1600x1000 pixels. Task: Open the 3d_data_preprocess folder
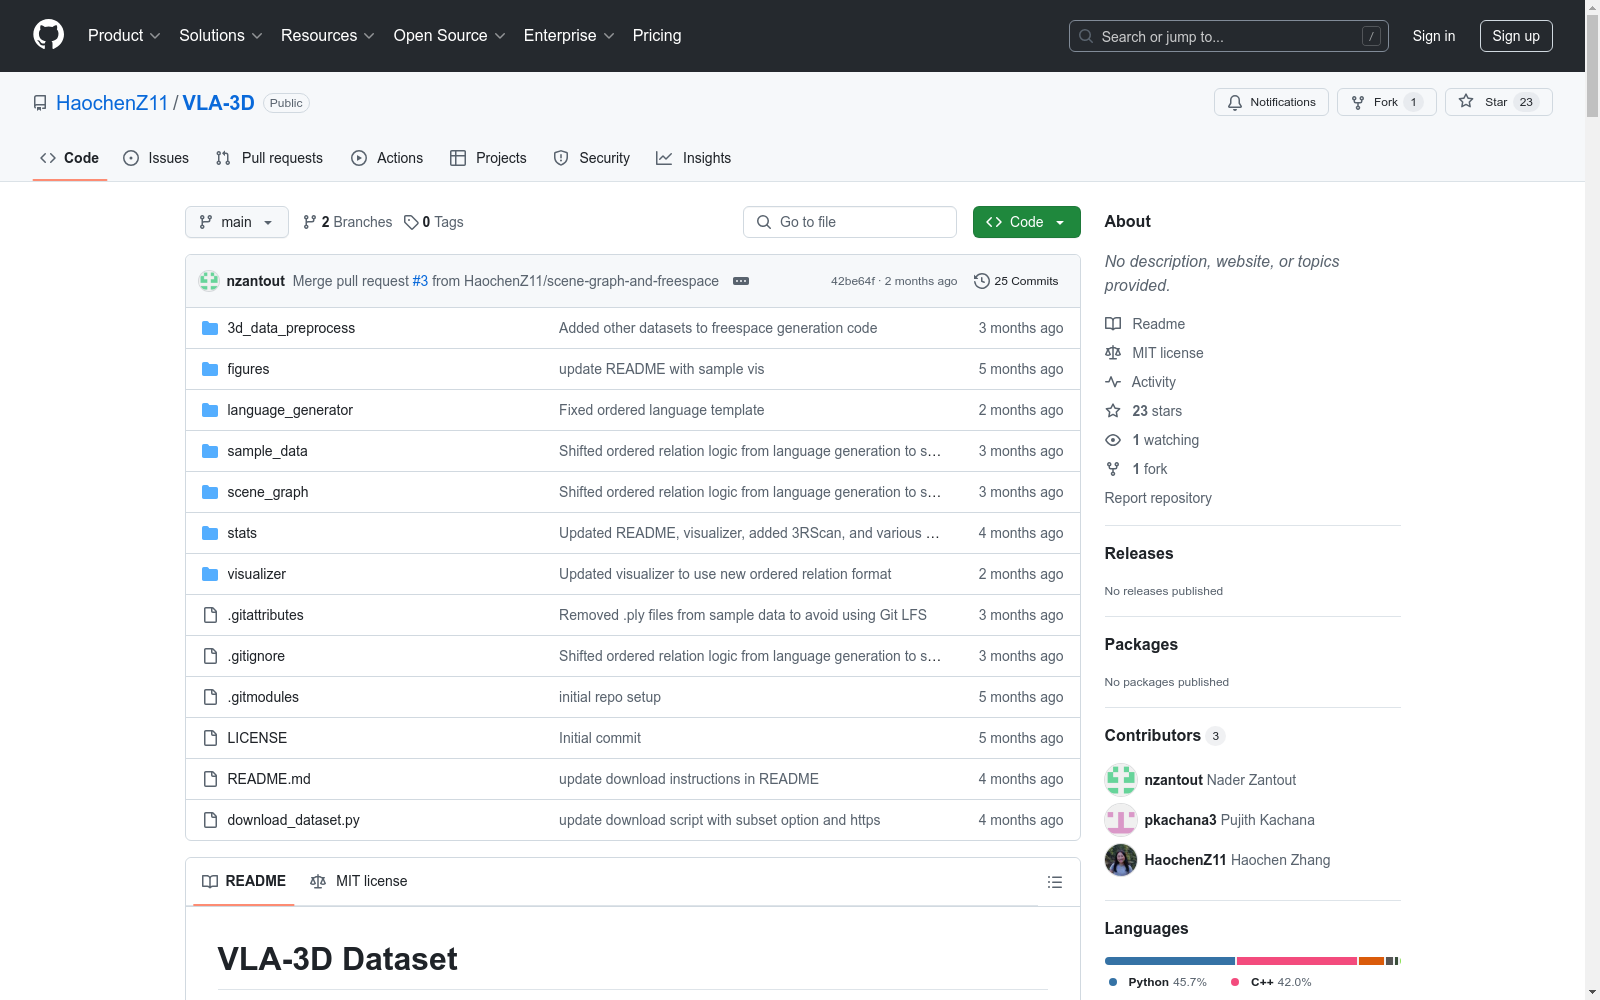click(291, 328)
